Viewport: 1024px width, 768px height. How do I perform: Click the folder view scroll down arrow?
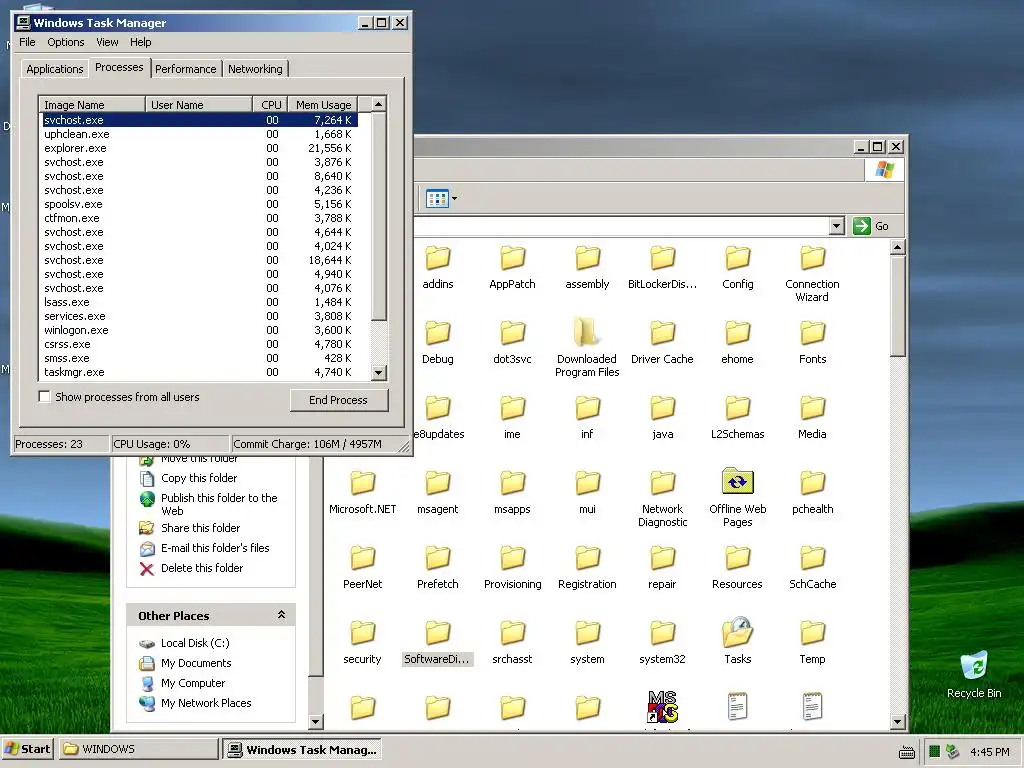coord(897,722)
